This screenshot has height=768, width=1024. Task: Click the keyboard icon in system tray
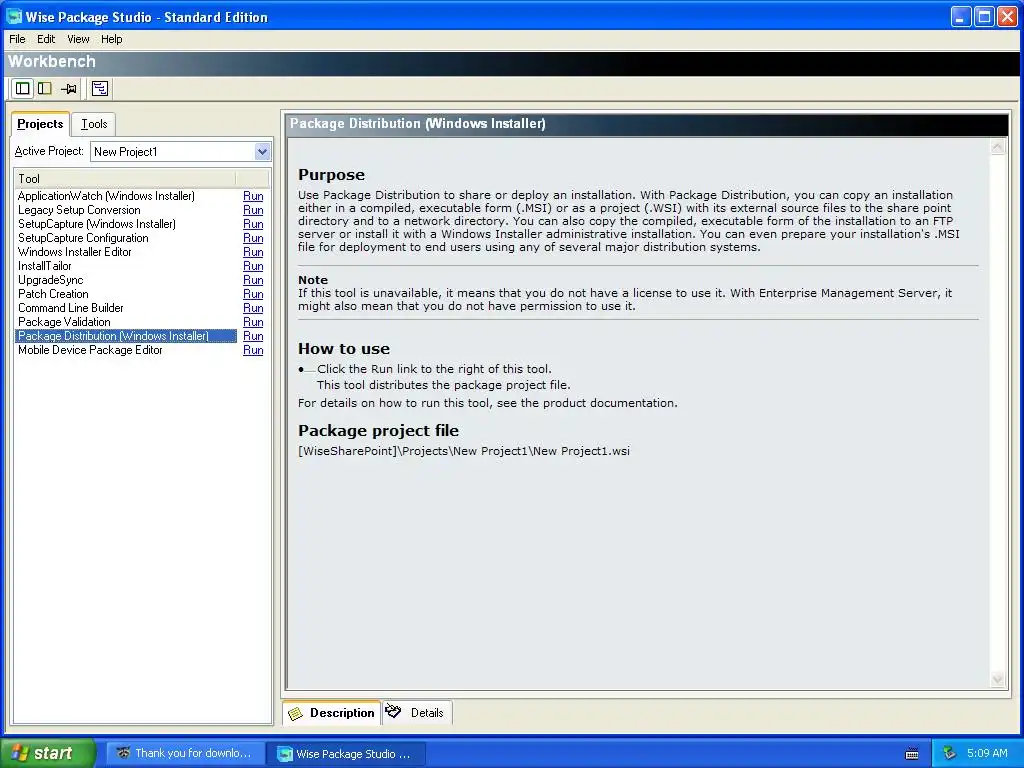coord(912,754)
